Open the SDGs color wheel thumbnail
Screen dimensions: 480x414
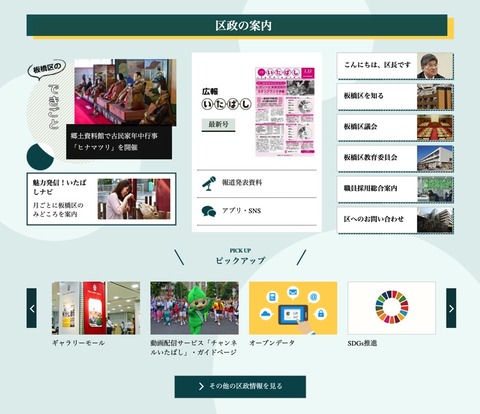pyautogui.click(x=392, y=308)
